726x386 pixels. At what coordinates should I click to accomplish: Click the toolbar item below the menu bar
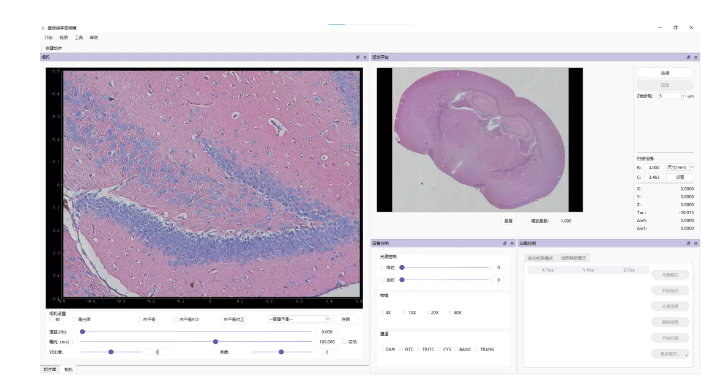[53, 48]
